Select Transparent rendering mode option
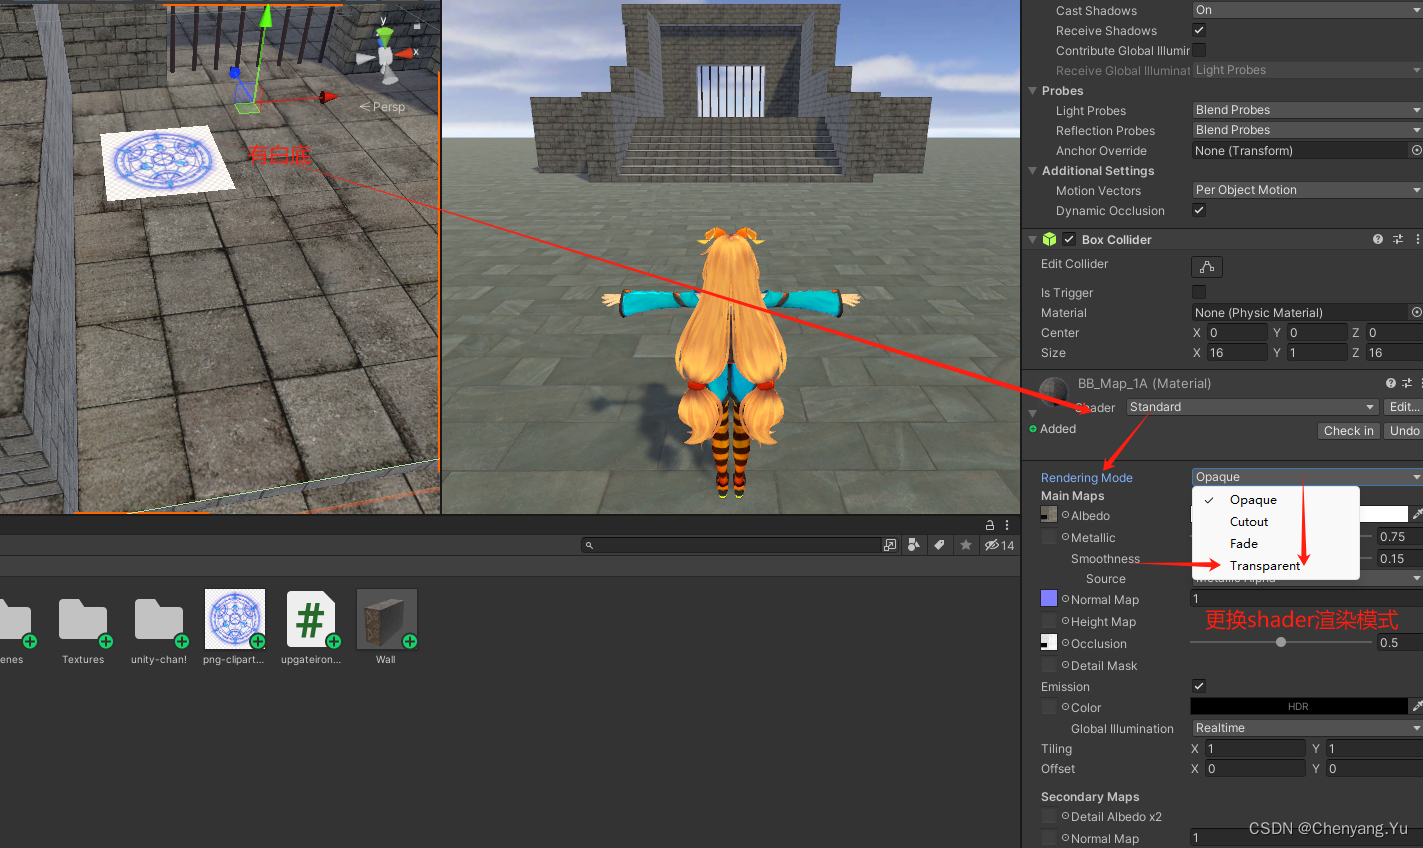 (x=1275, y=566)
